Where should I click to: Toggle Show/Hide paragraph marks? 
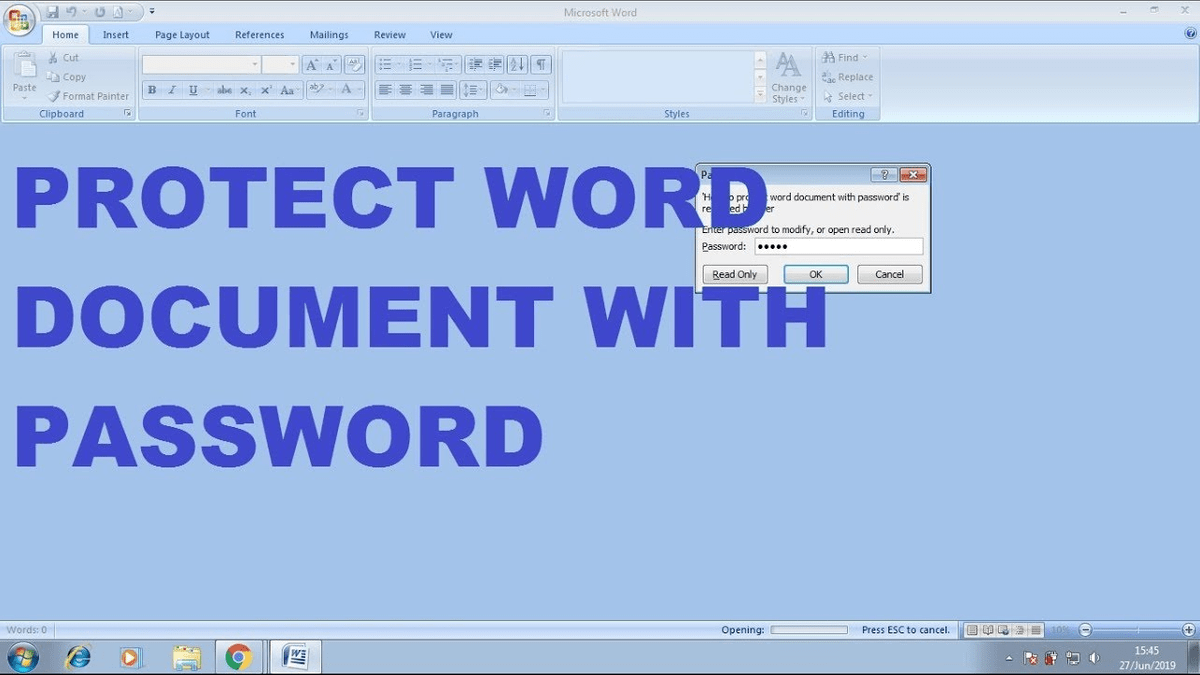coord(540,64)
